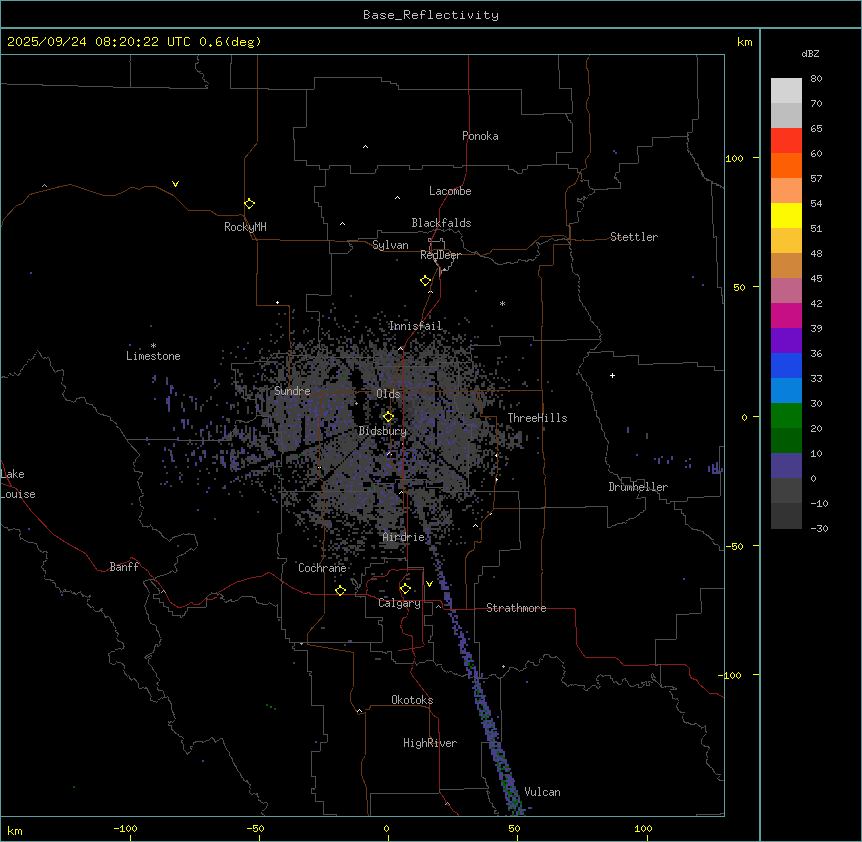Click the Base_Reflectivity title bar

pyautogui.click(x=430, y=15)
